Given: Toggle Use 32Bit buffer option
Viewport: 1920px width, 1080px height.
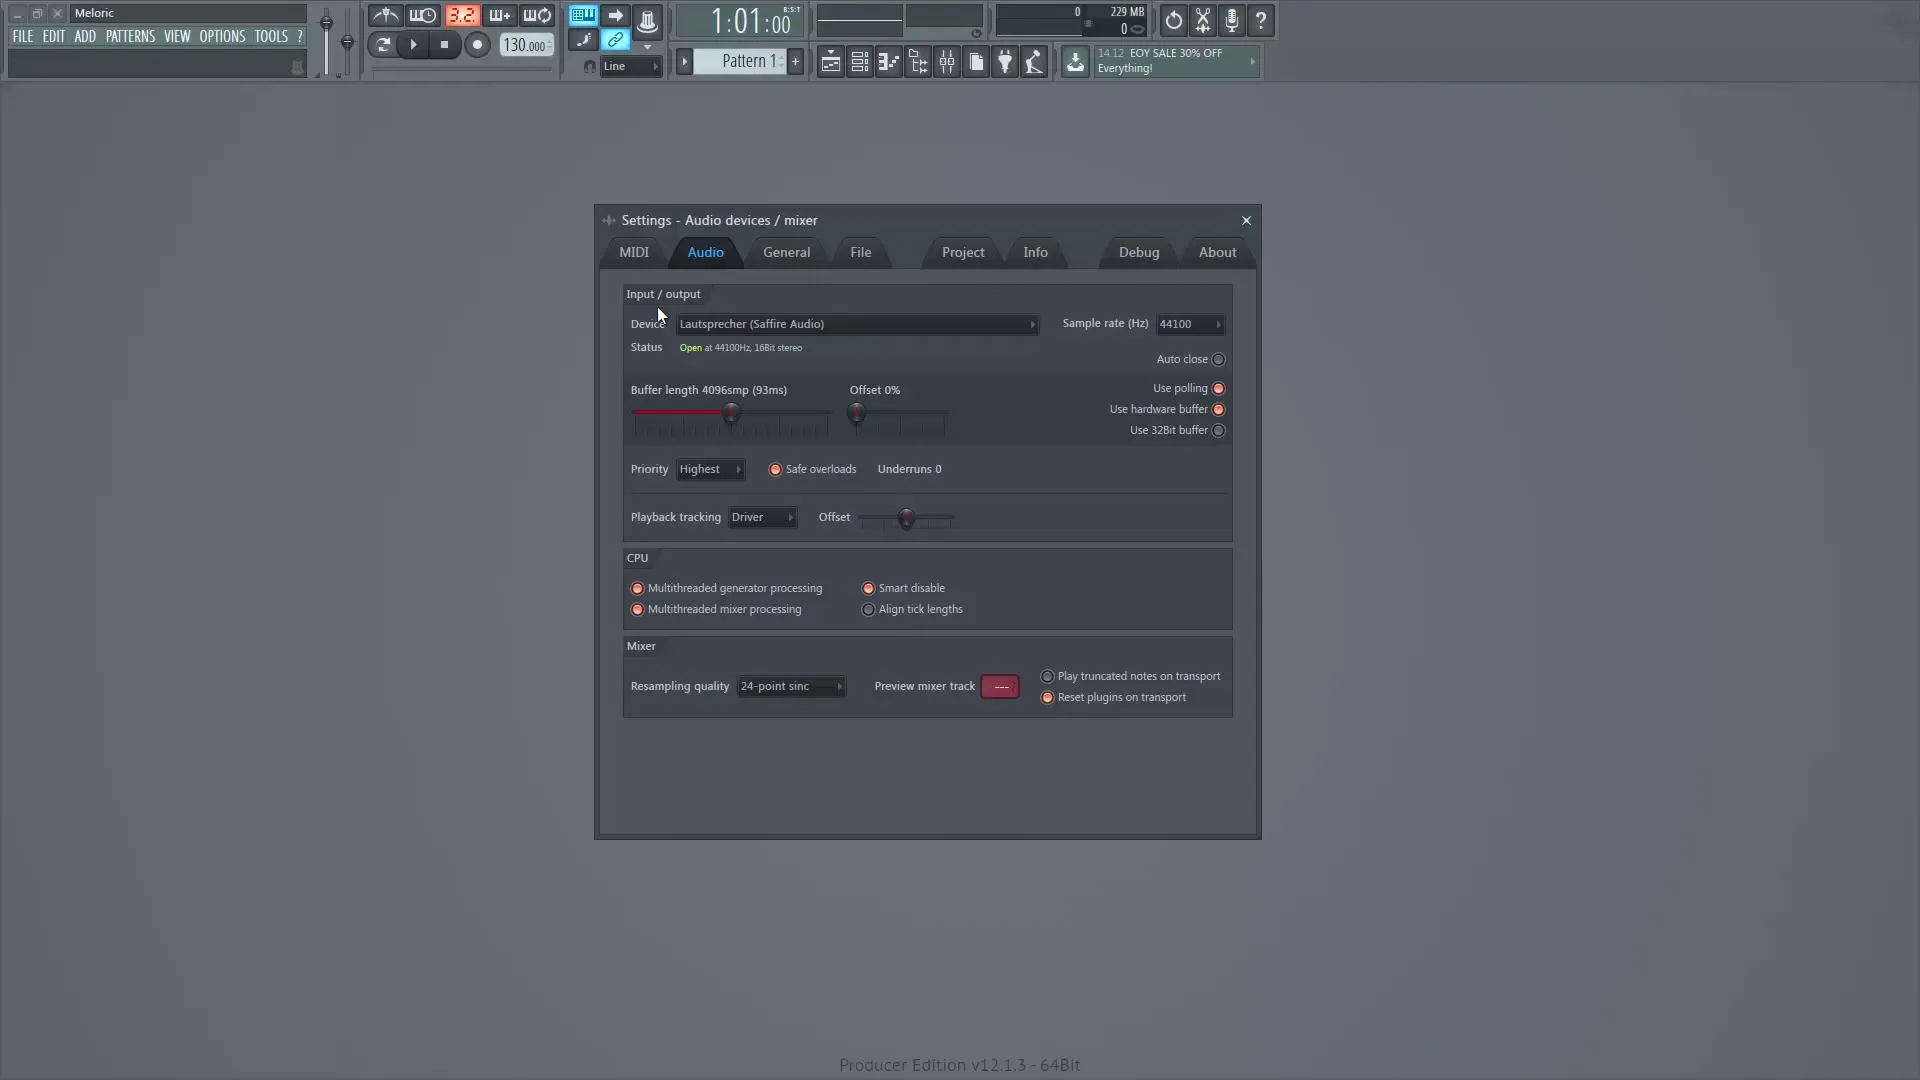Looking at the screenshot, I should [1218, 430].
